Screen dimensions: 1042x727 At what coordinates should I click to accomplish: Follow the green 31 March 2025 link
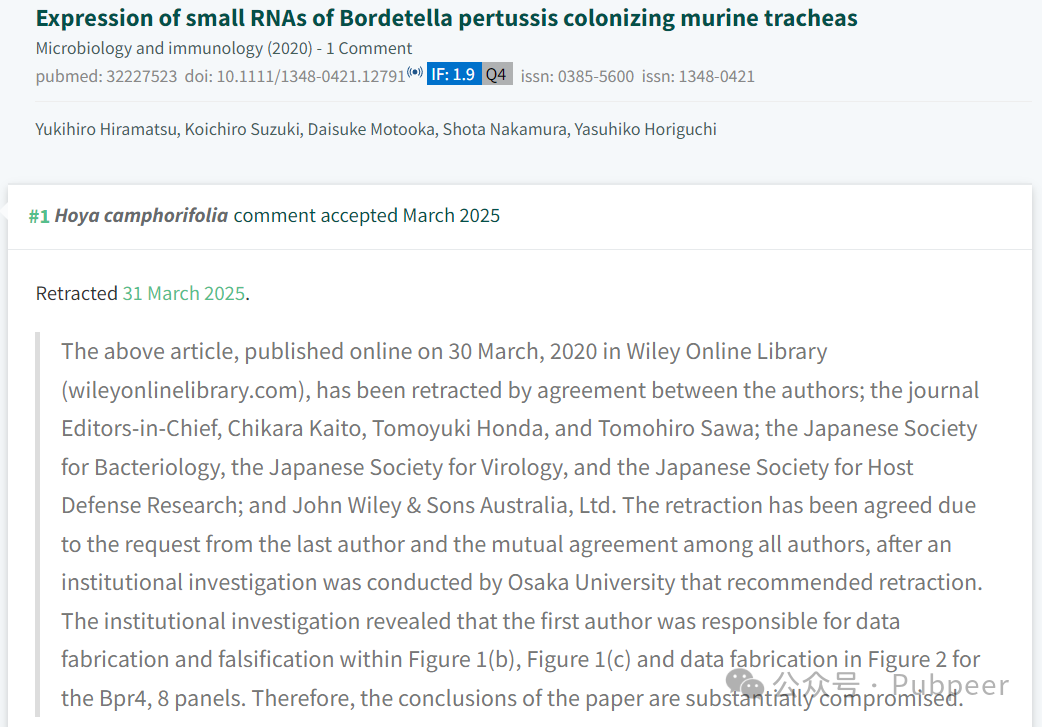(x=183, y=293)
